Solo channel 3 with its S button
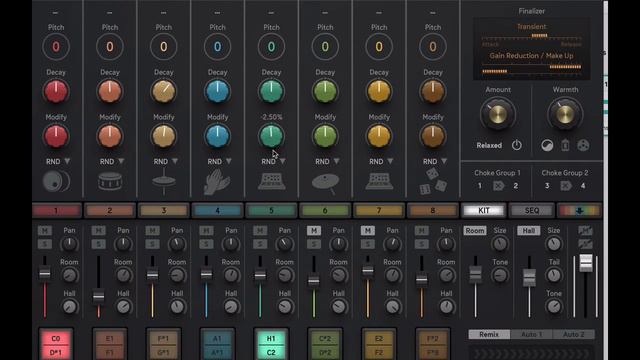Image resolution: width=640 pixels, height=360 pixels. coord(152,244)
